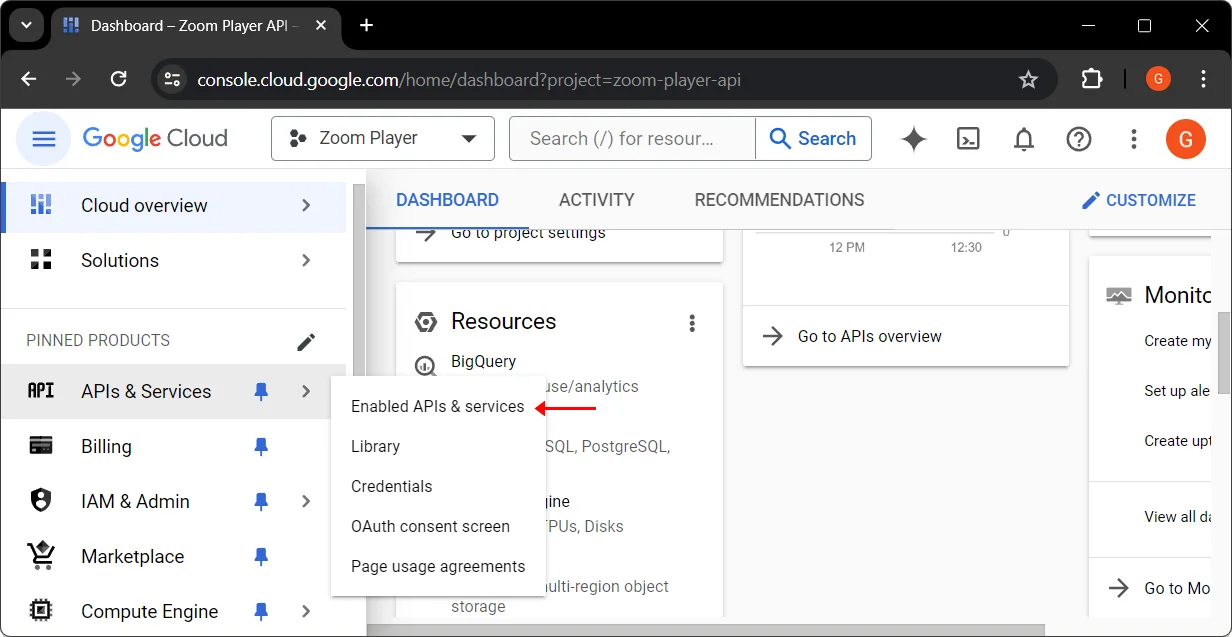Click the blue Search button
Image resolution: width=1232 pixels, height=637 pixels.
813,139
